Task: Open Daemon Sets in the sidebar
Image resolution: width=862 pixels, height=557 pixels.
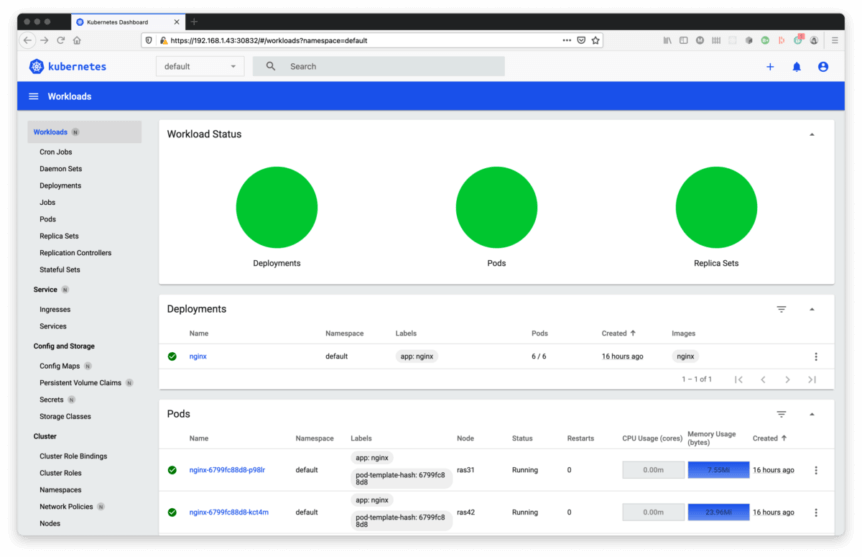Action: (60, 169)
